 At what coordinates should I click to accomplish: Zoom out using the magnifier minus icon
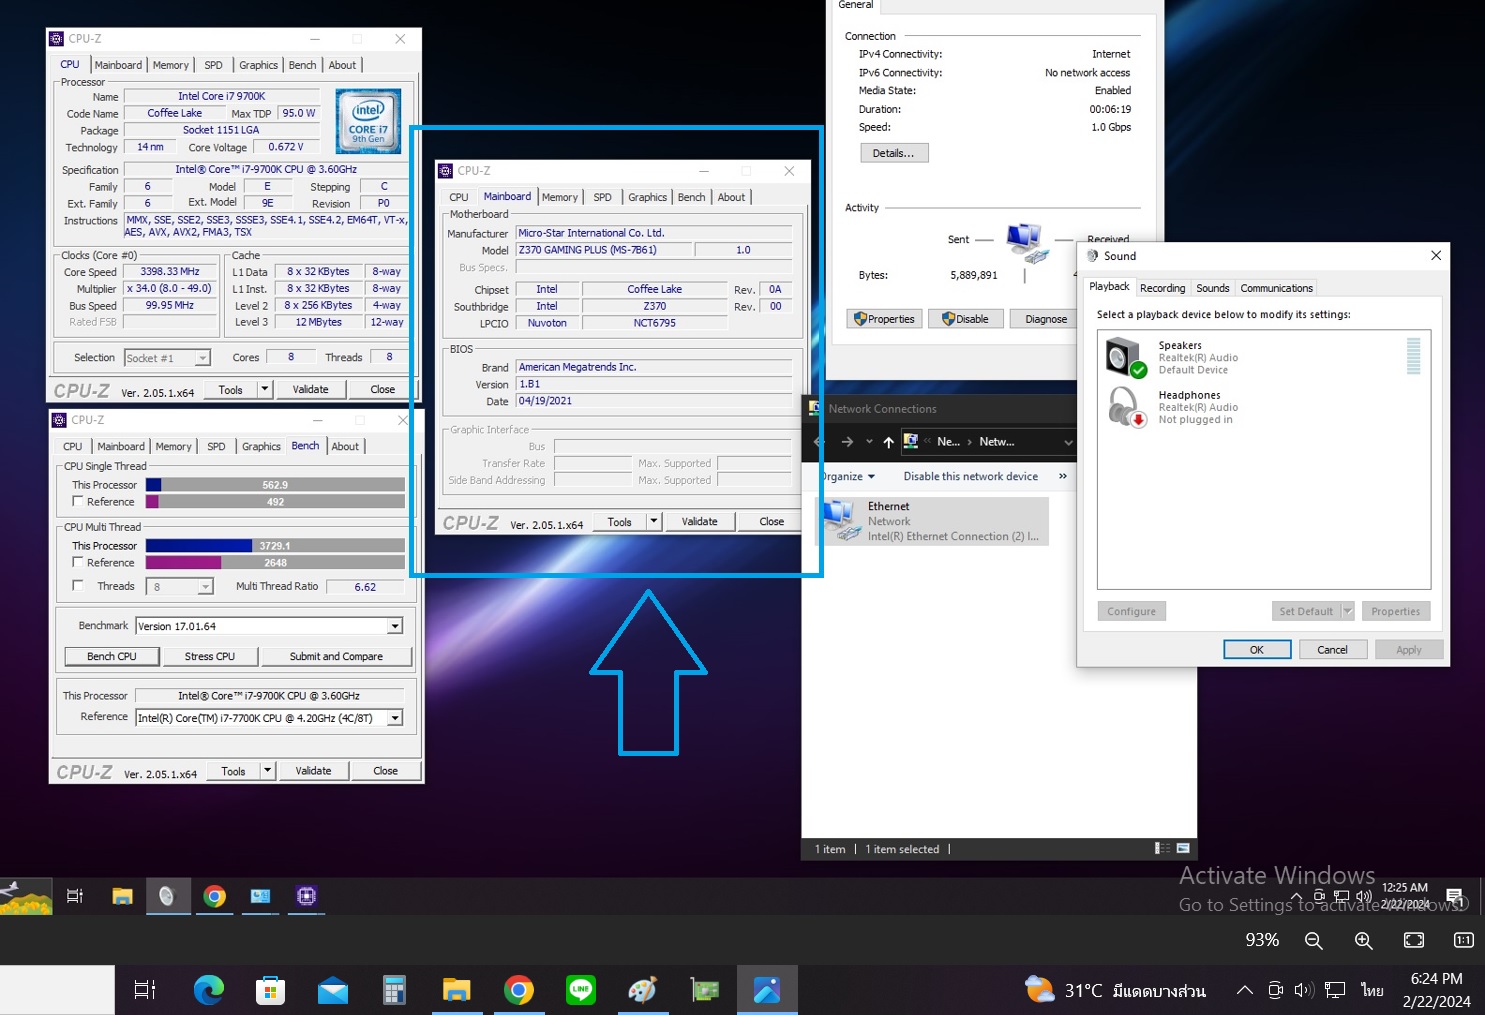(1314, 940)
